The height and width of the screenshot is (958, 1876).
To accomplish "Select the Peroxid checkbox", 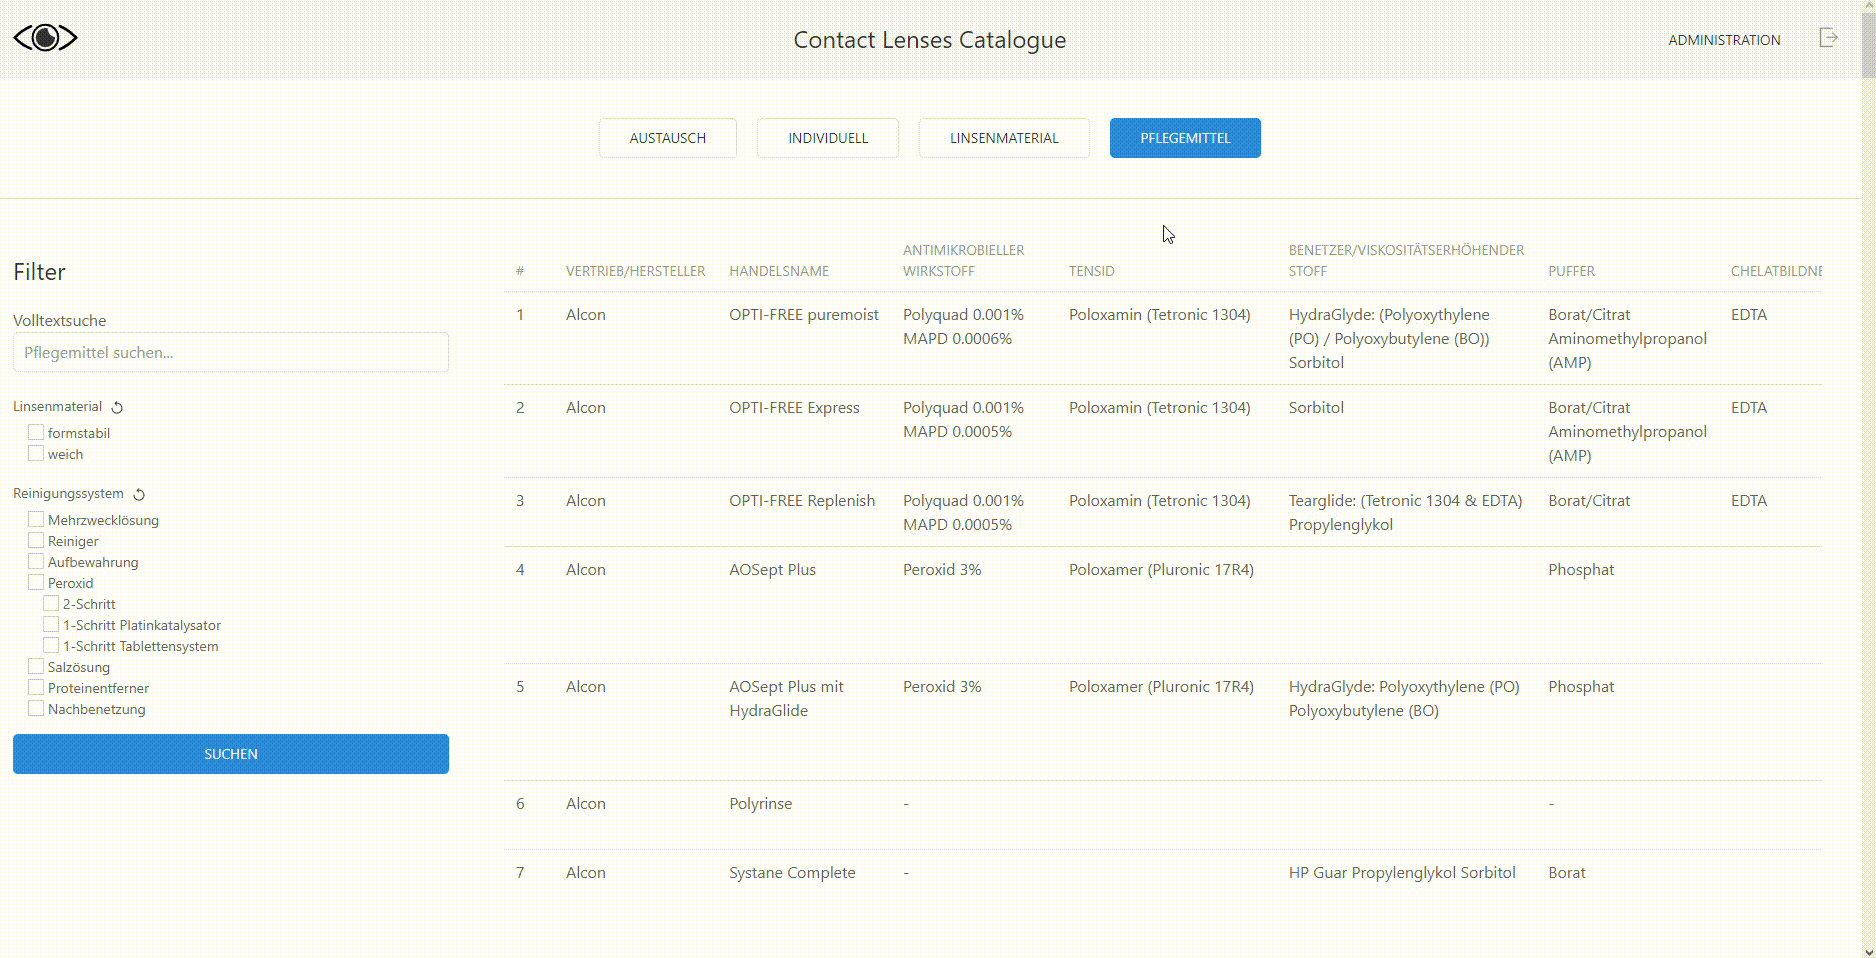I will 36,582.
